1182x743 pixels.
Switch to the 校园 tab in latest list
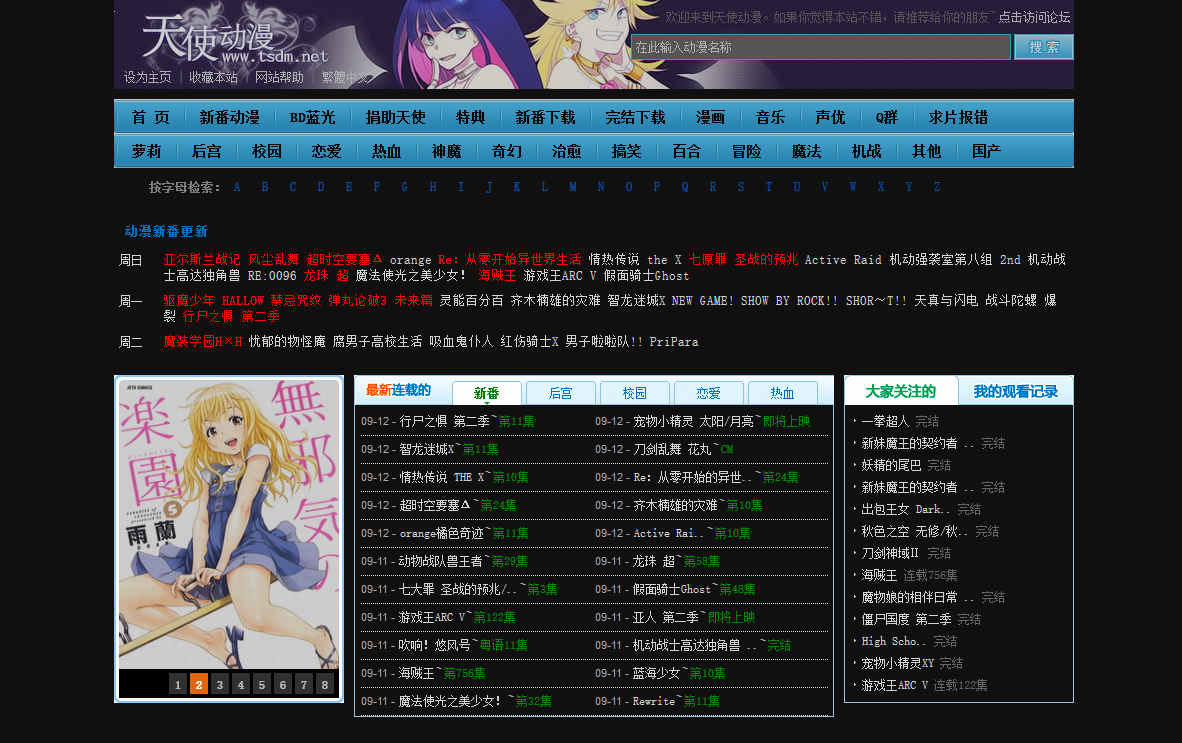635,393
